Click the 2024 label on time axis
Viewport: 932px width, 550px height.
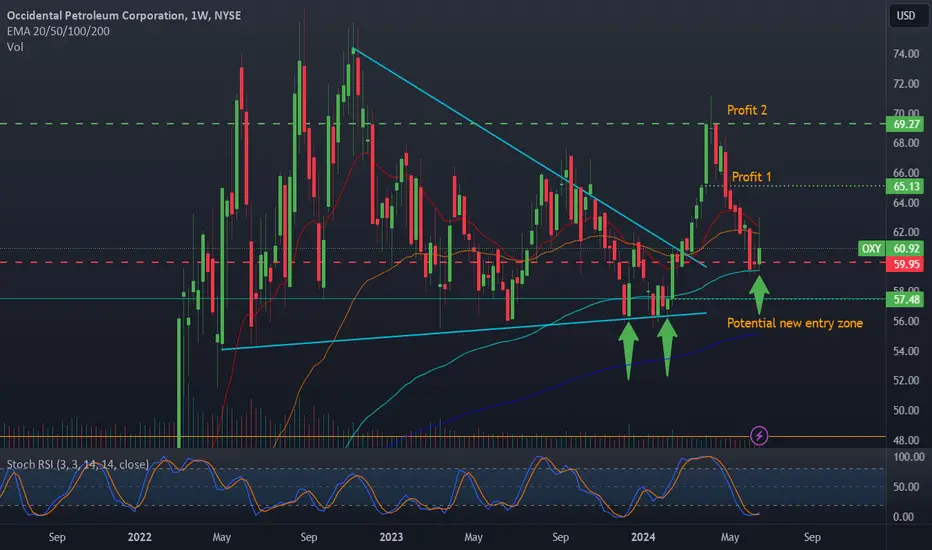click(x=643, y=537)
